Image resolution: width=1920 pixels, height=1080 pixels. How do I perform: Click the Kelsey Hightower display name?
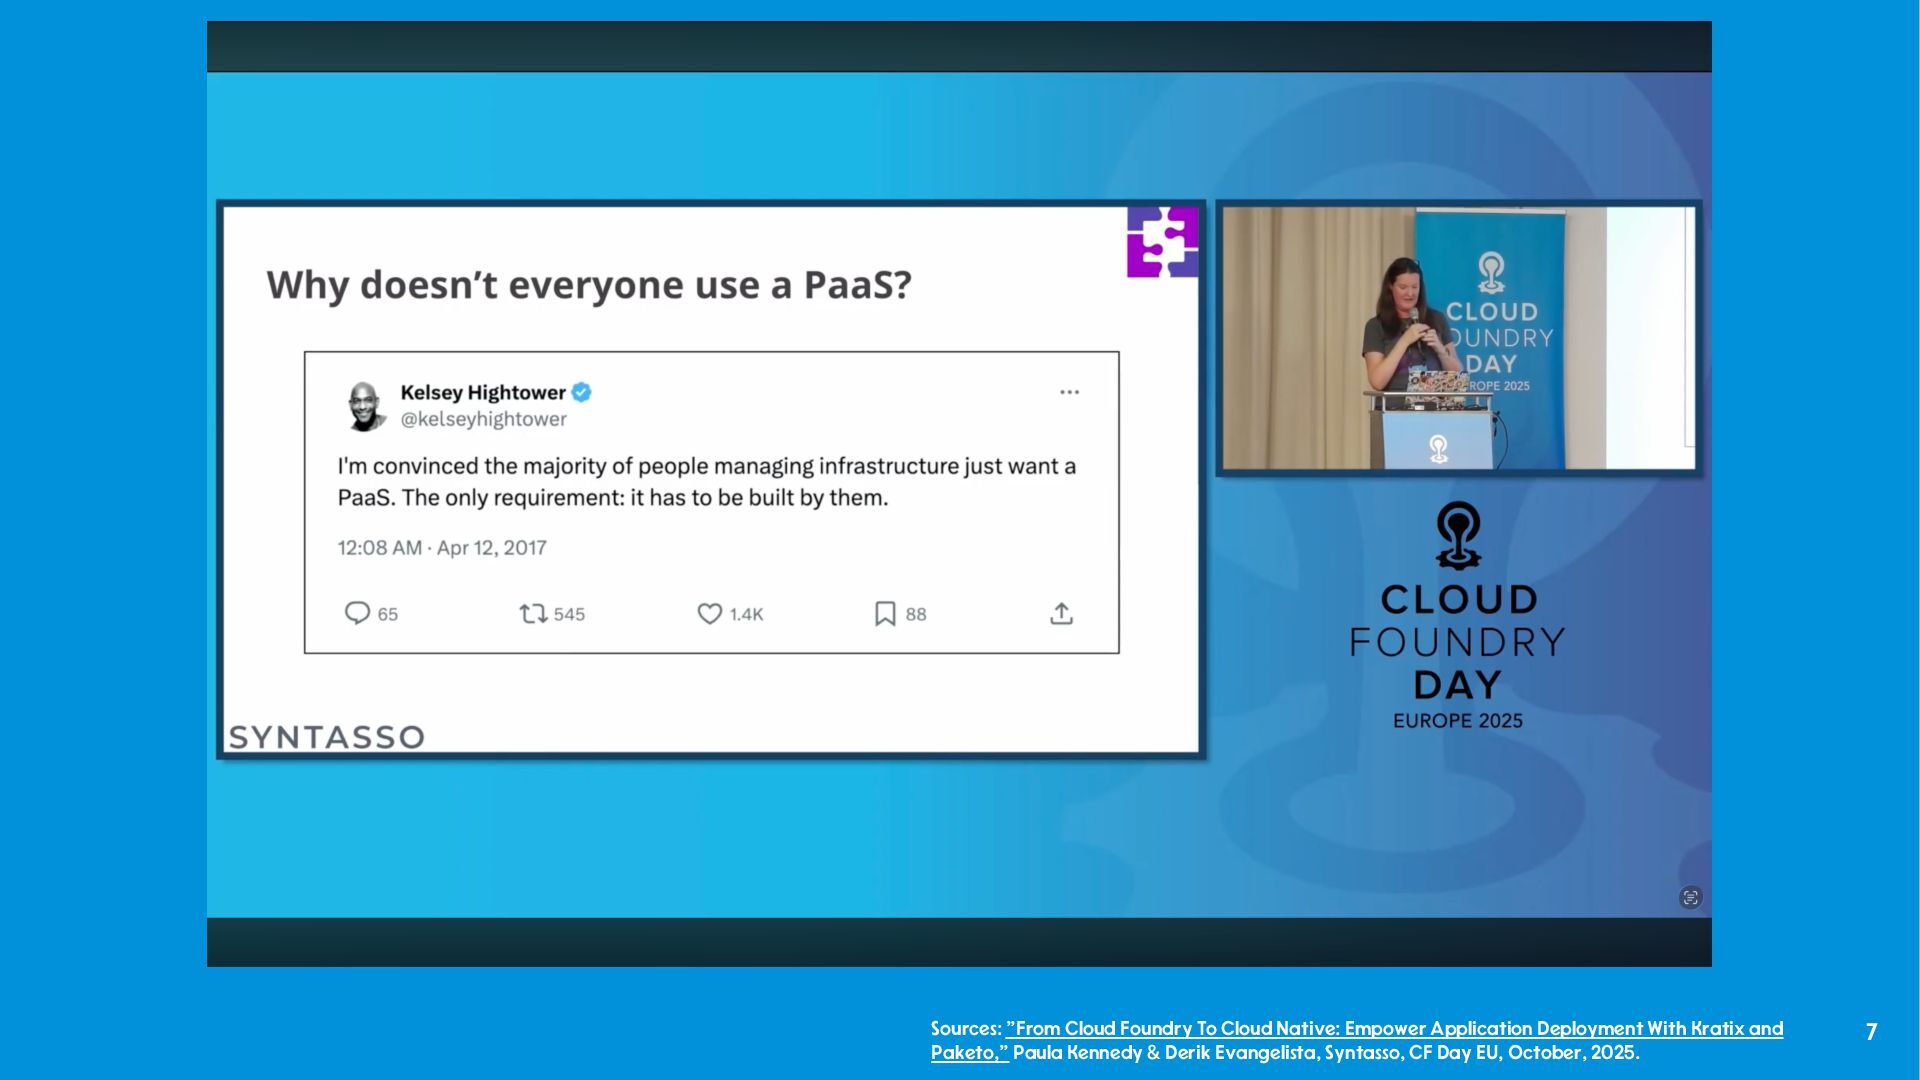tap(483, 392)
